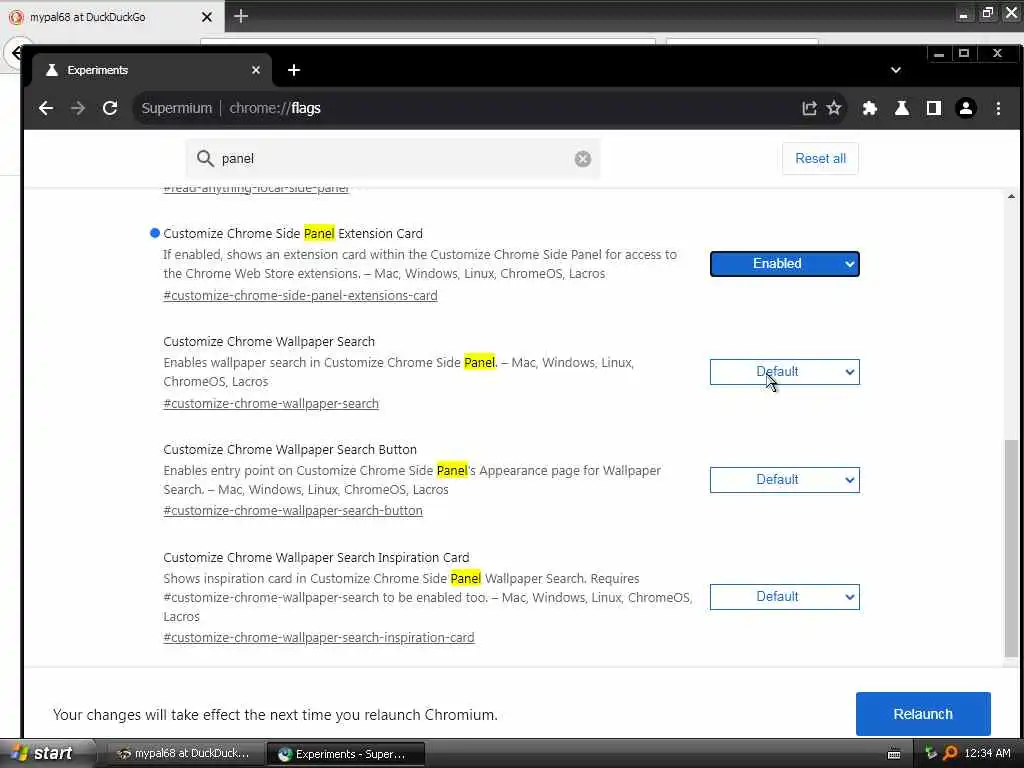Open #customize-chrome-wallpaper-search-inspiration-card link
This screenshot has height=768, width=1024.
[319, 637]
